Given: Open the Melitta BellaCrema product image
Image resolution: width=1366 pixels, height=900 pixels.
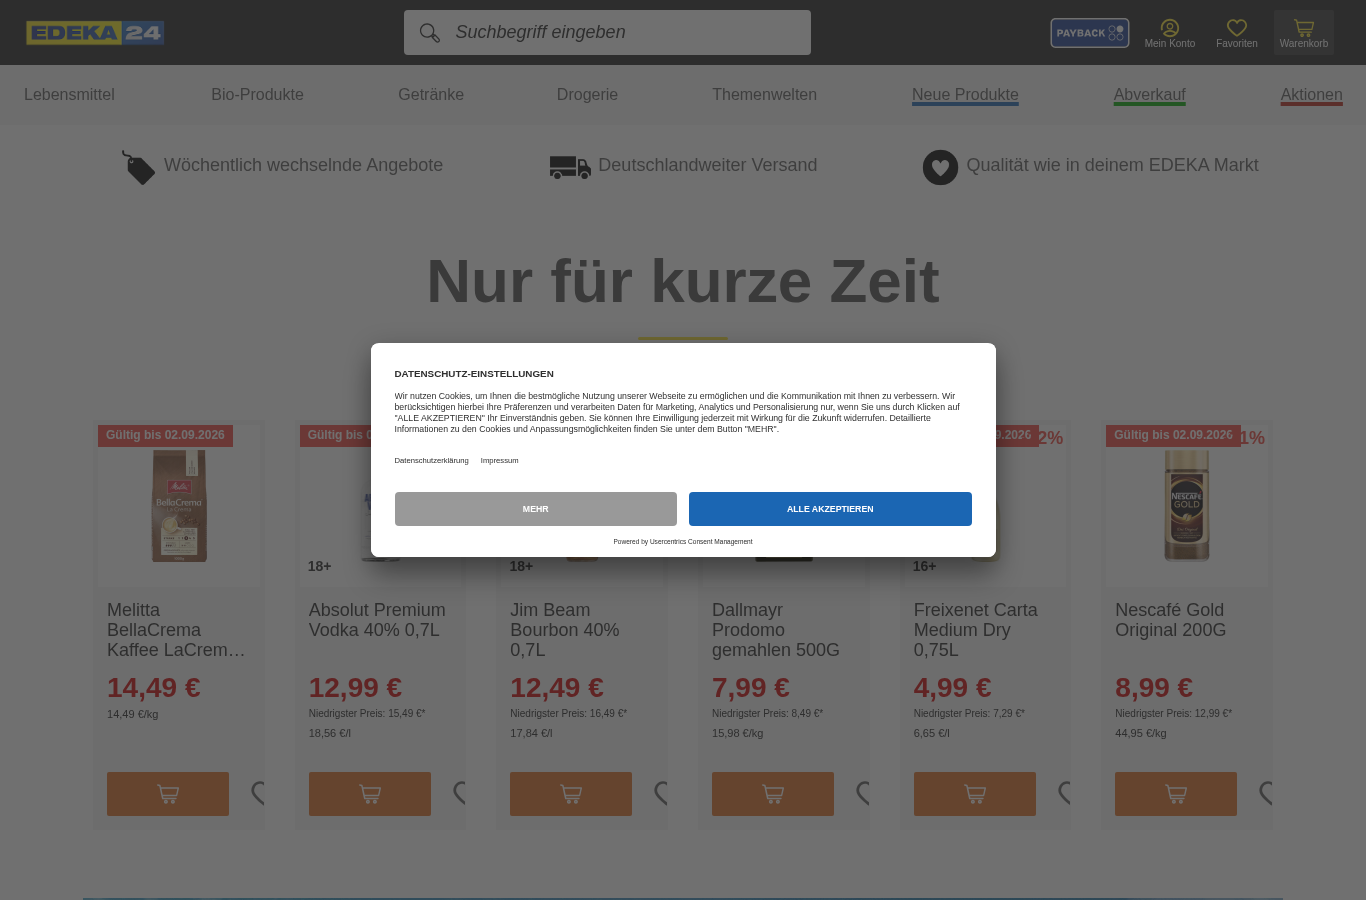Looking at the screenshot, I should pyautogui.click(x=179, y=505).
